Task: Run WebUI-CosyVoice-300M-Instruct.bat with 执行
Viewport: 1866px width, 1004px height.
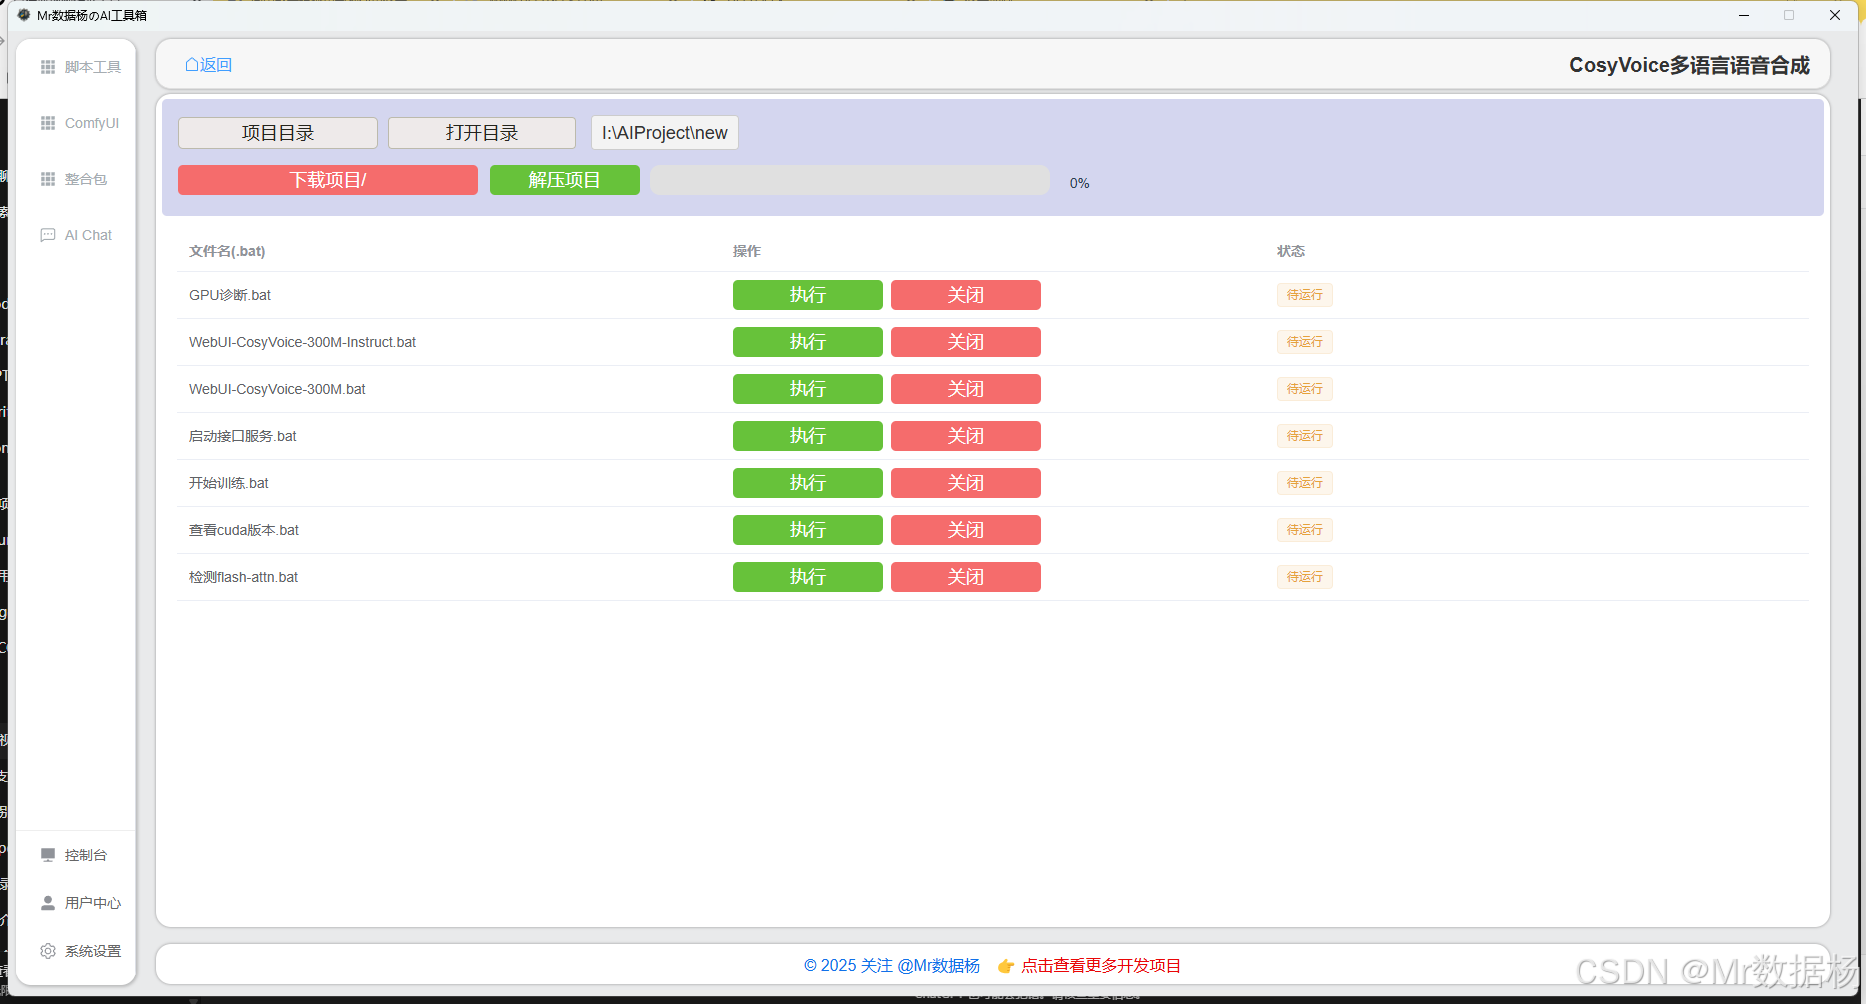Action: (x=808, y=342)
